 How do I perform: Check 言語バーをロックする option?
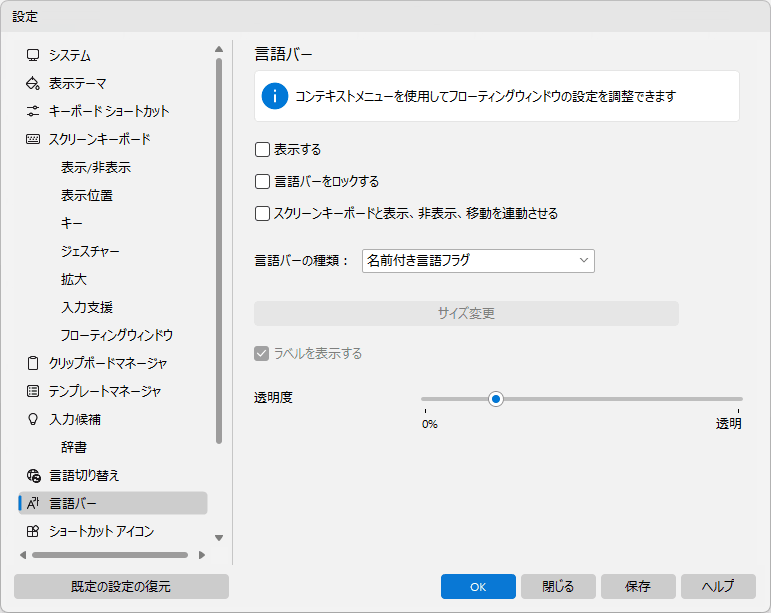(x=262, y=181)
